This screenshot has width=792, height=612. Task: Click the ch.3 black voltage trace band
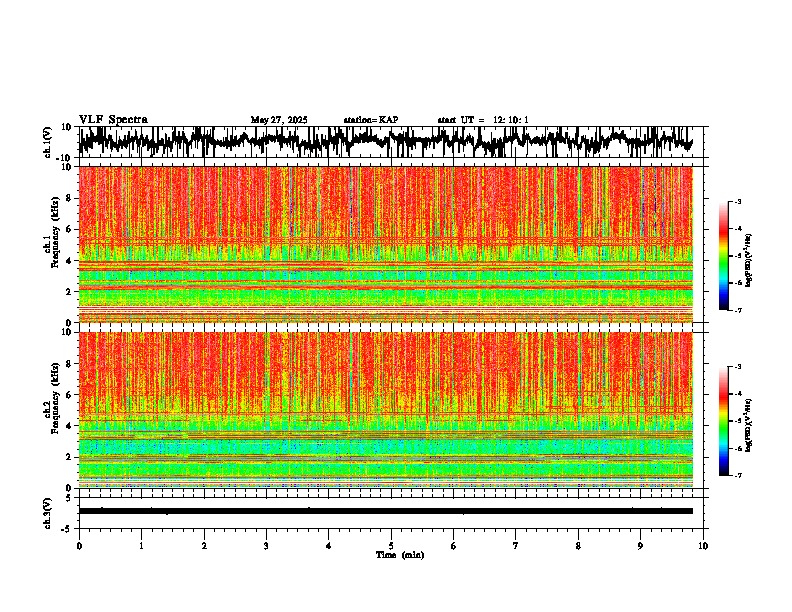click(x=386, y=511)
